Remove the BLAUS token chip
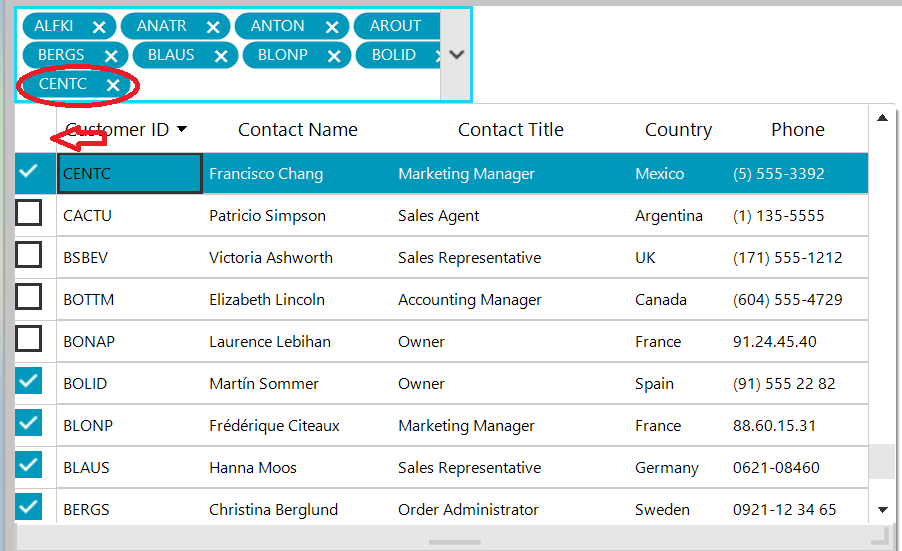Image resolution: width=902 pixels, height=551 pixels. (x=221, y=56)
